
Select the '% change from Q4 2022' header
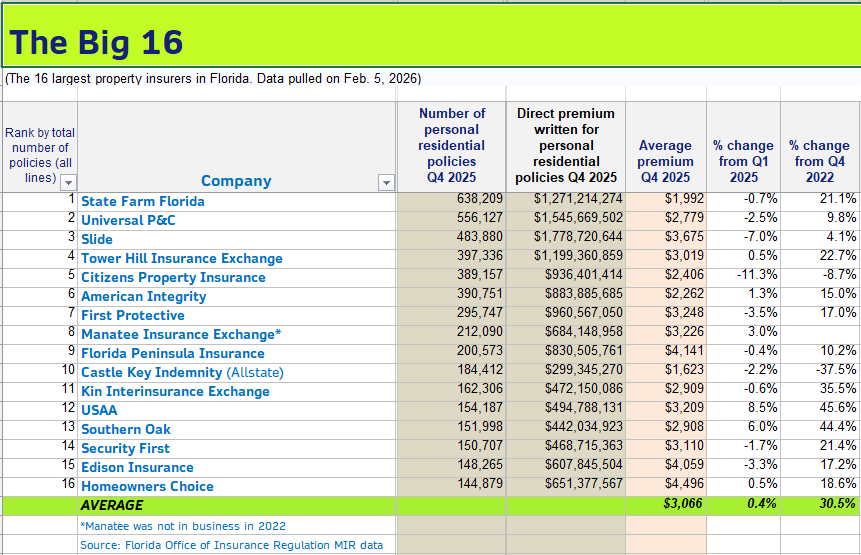818,161
